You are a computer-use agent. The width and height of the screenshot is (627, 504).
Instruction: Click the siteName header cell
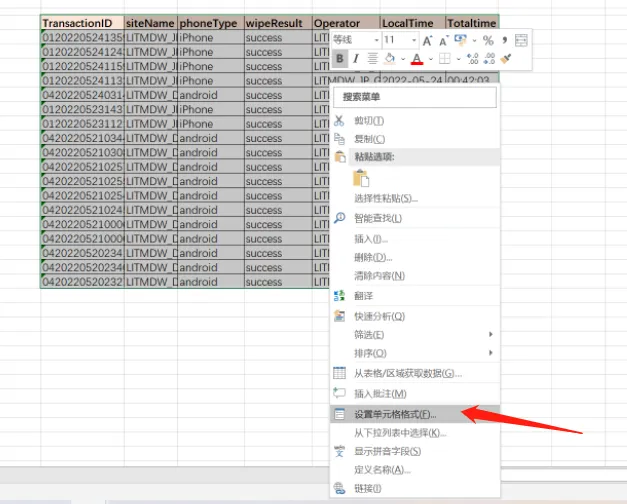click(151, 23)
